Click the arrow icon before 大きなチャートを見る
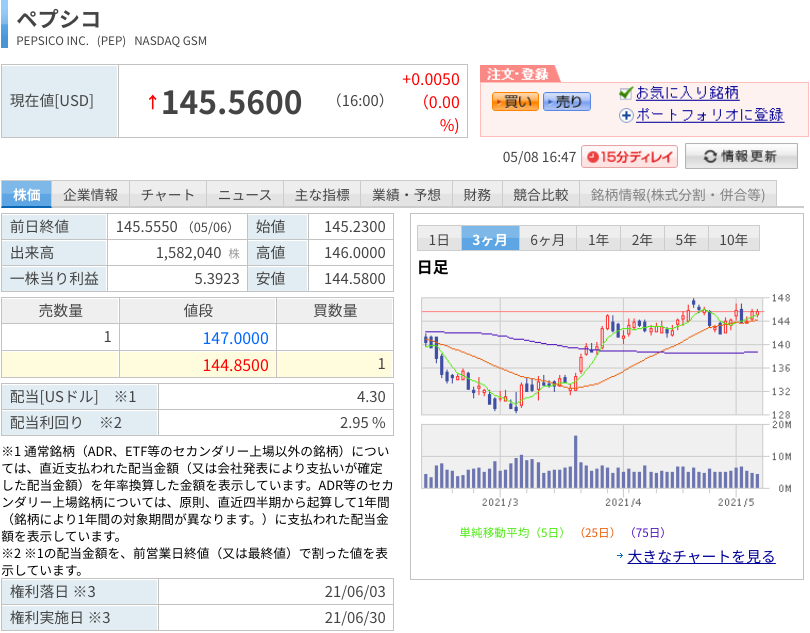The height and width of the screenshot is (633, 810). pos(620,556)
